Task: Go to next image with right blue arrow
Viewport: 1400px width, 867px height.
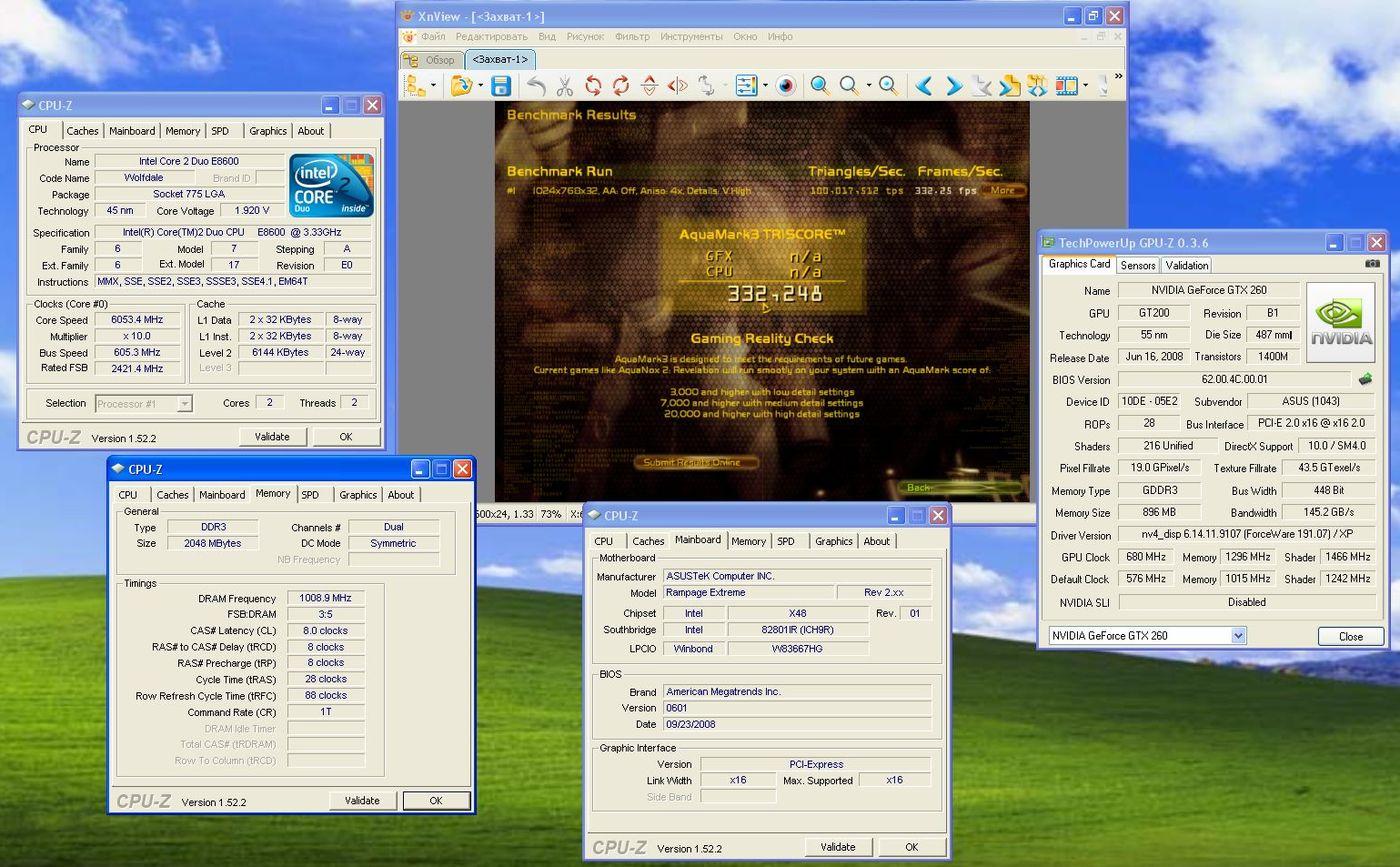Action: (953, 86)
